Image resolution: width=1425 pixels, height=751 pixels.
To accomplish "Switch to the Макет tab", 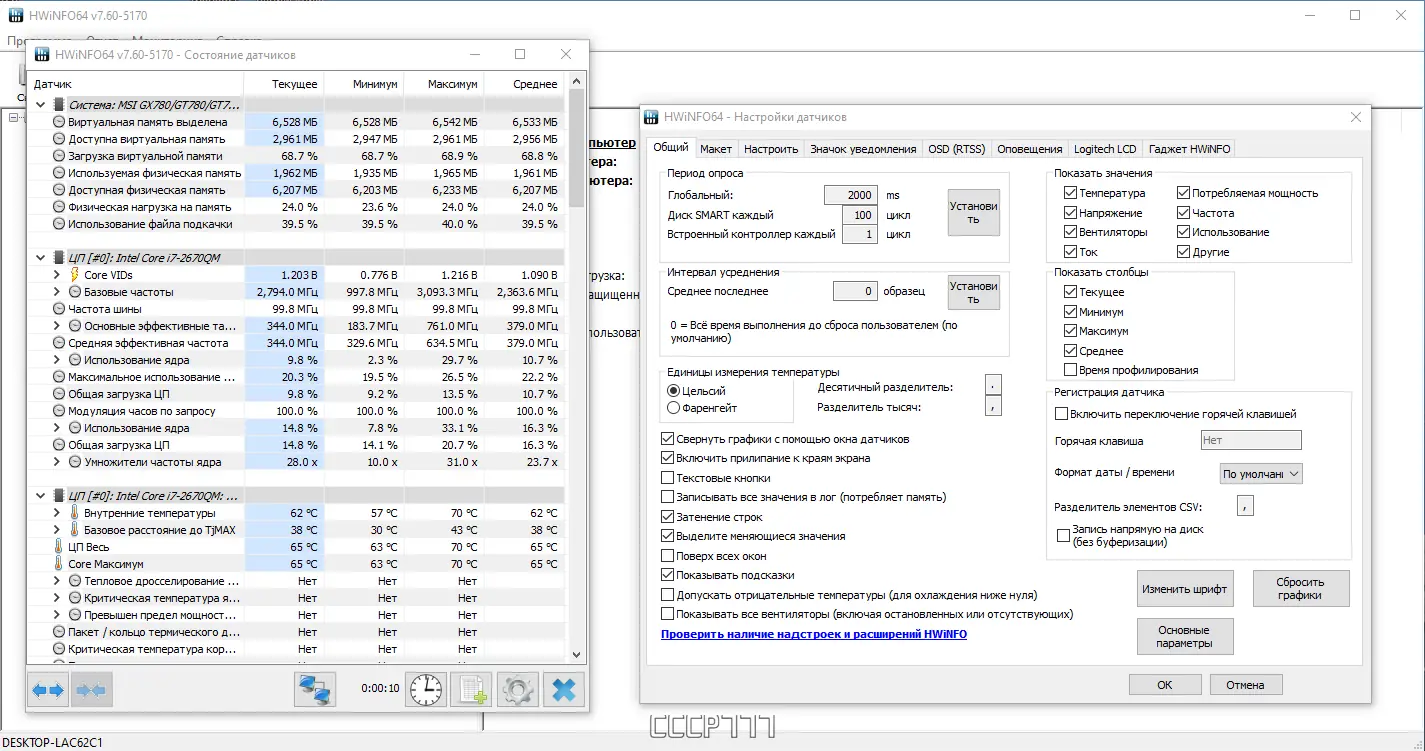I will pyautogui.click(x=716, y=149).
